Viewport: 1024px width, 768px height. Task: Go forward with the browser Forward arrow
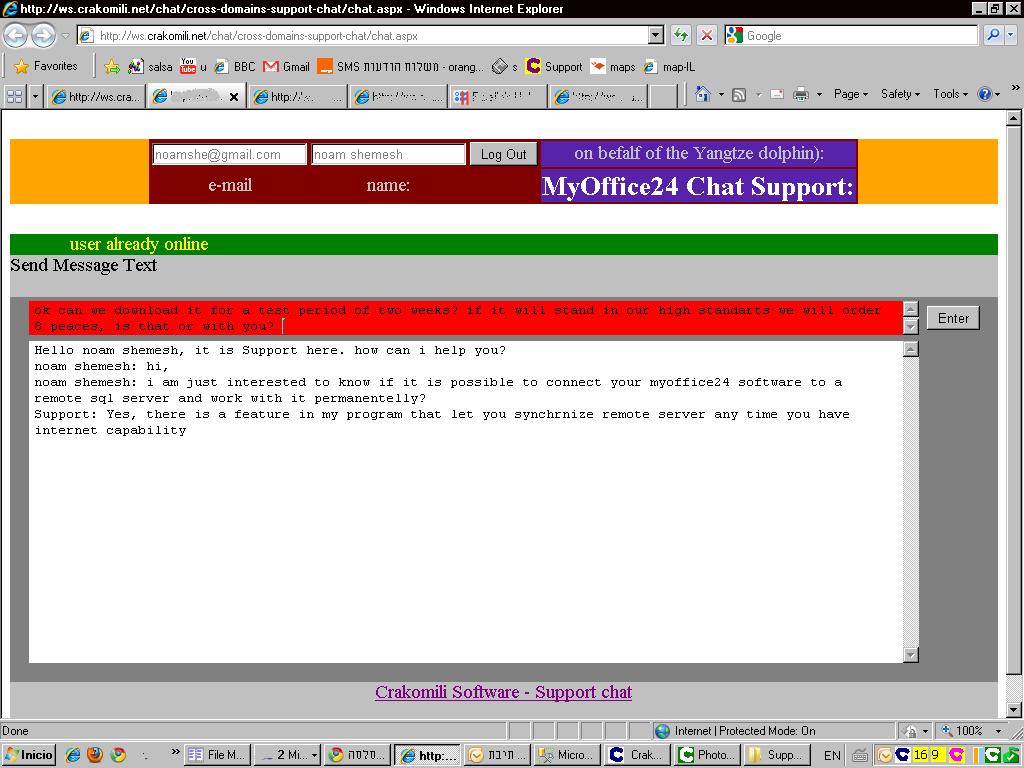43,35
